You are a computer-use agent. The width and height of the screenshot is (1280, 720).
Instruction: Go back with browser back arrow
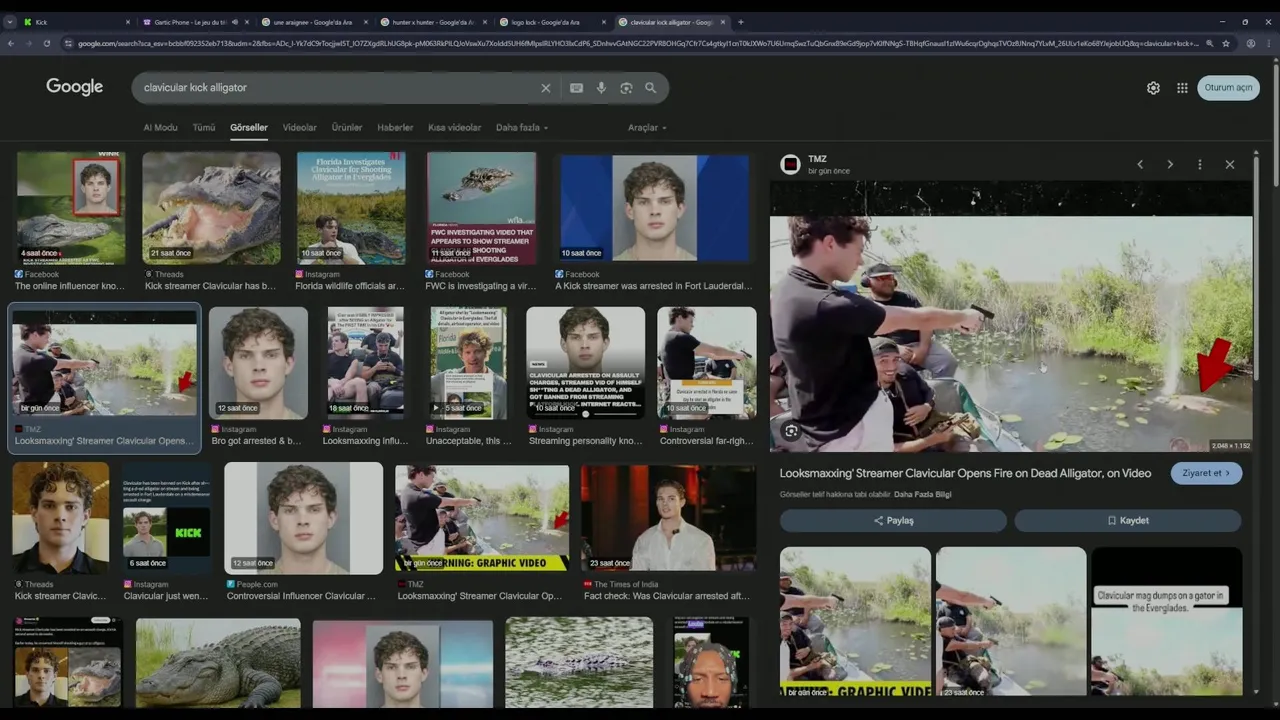point(11,43)
